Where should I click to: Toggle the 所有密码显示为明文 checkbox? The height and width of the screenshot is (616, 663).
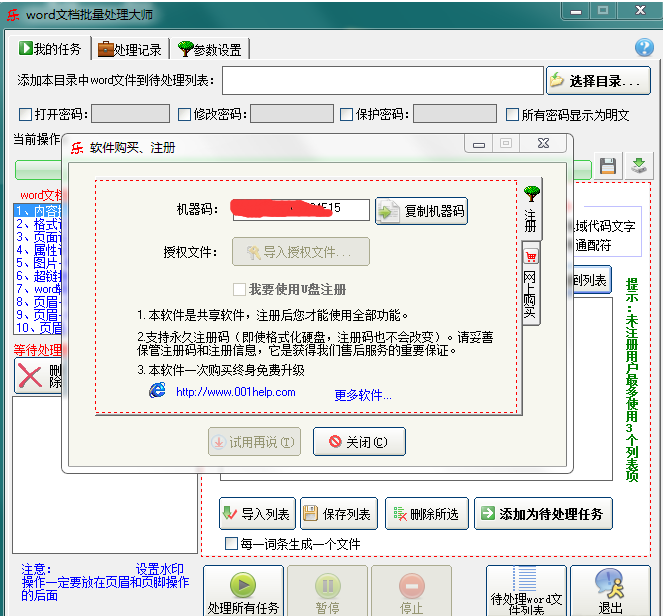click(x=513, y=114)
